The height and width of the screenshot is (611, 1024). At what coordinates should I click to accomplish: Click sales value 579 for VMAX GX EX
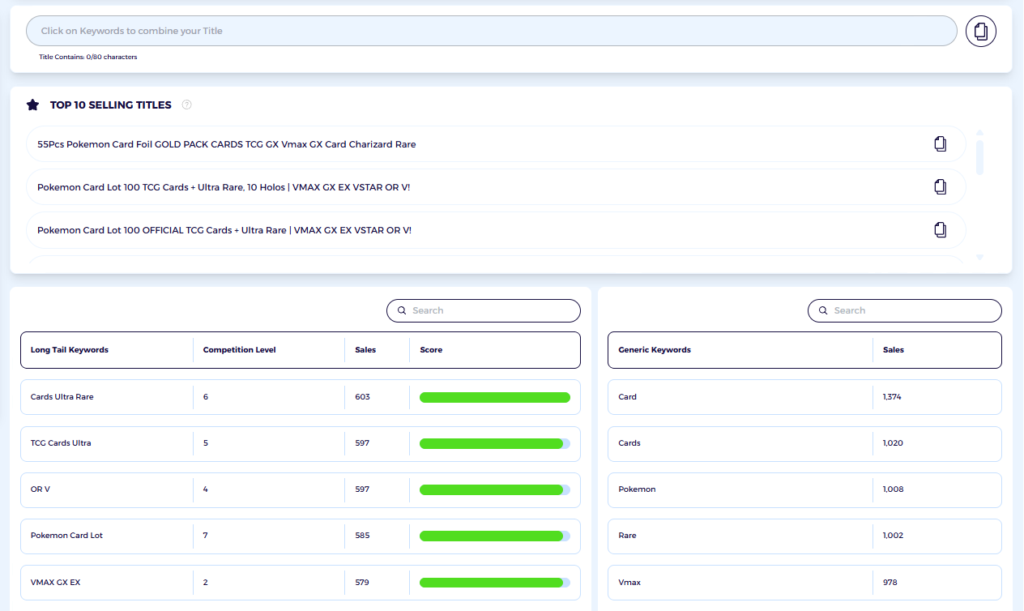coord(362,582)
